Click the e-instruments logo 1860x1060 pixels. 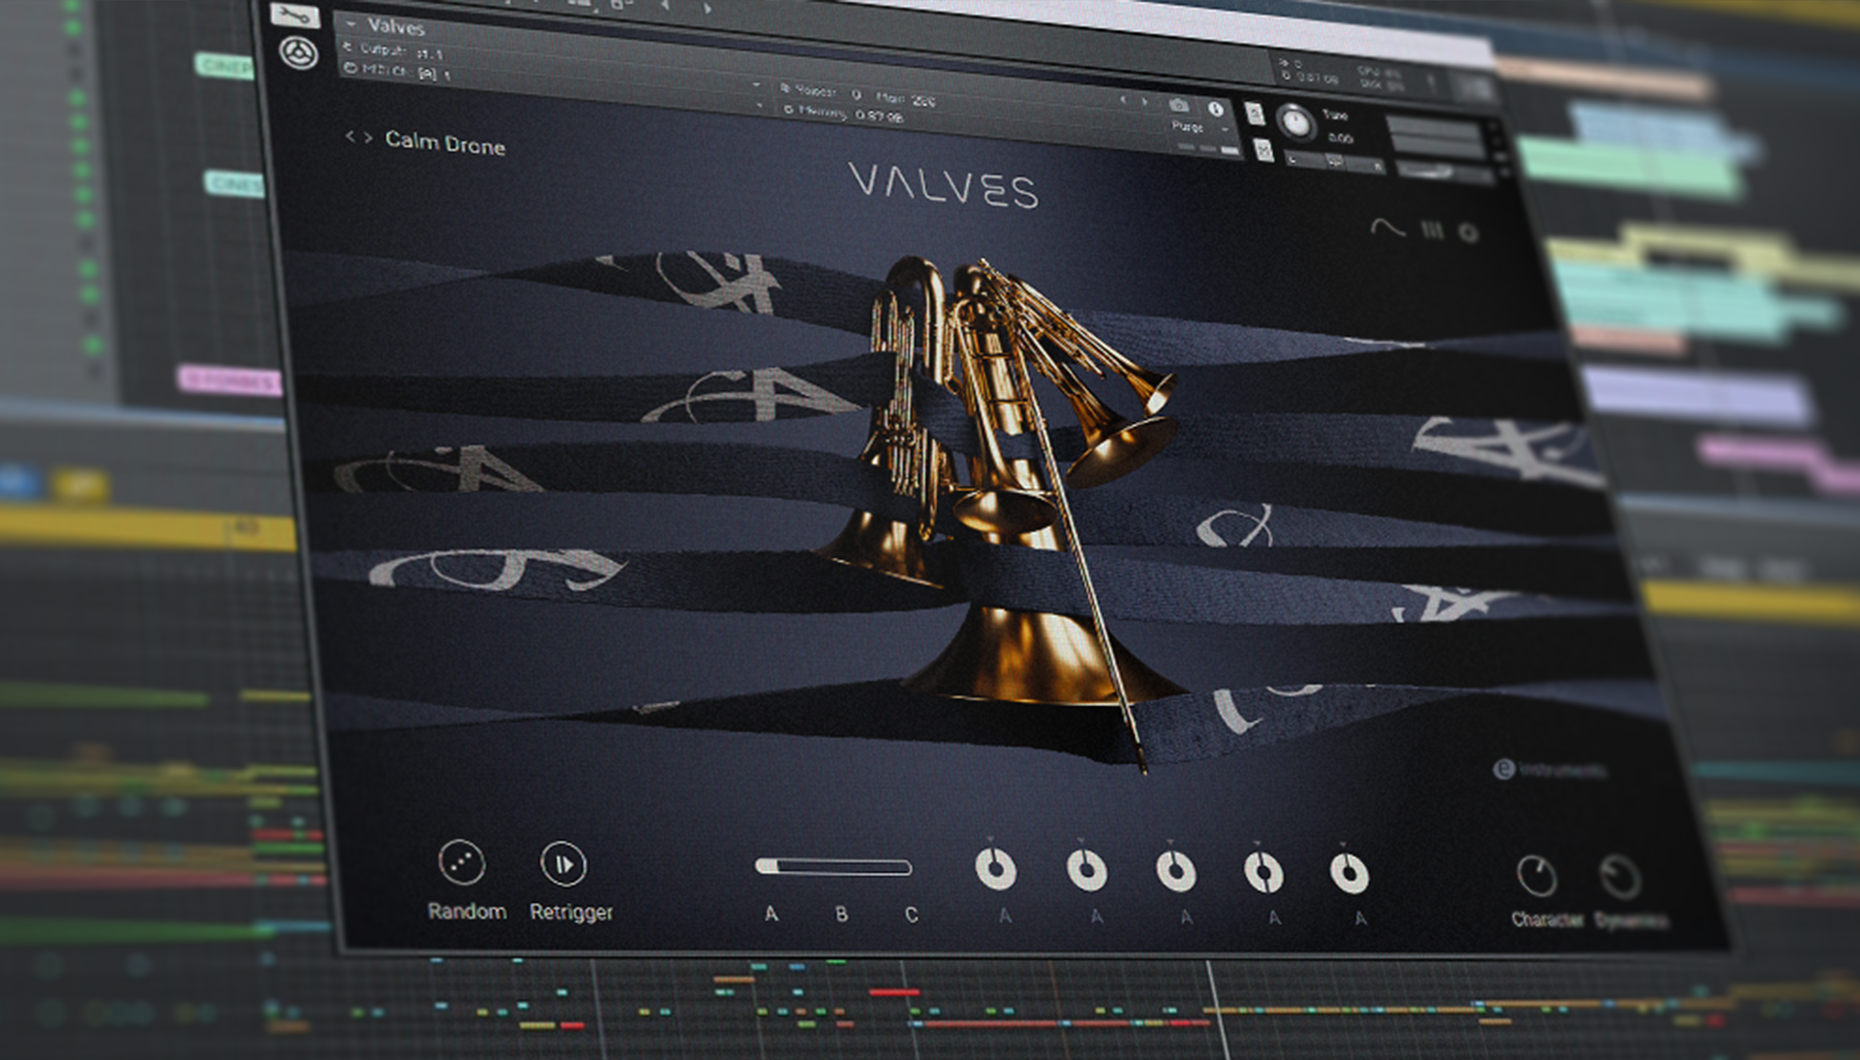[x=1550, y=769]
